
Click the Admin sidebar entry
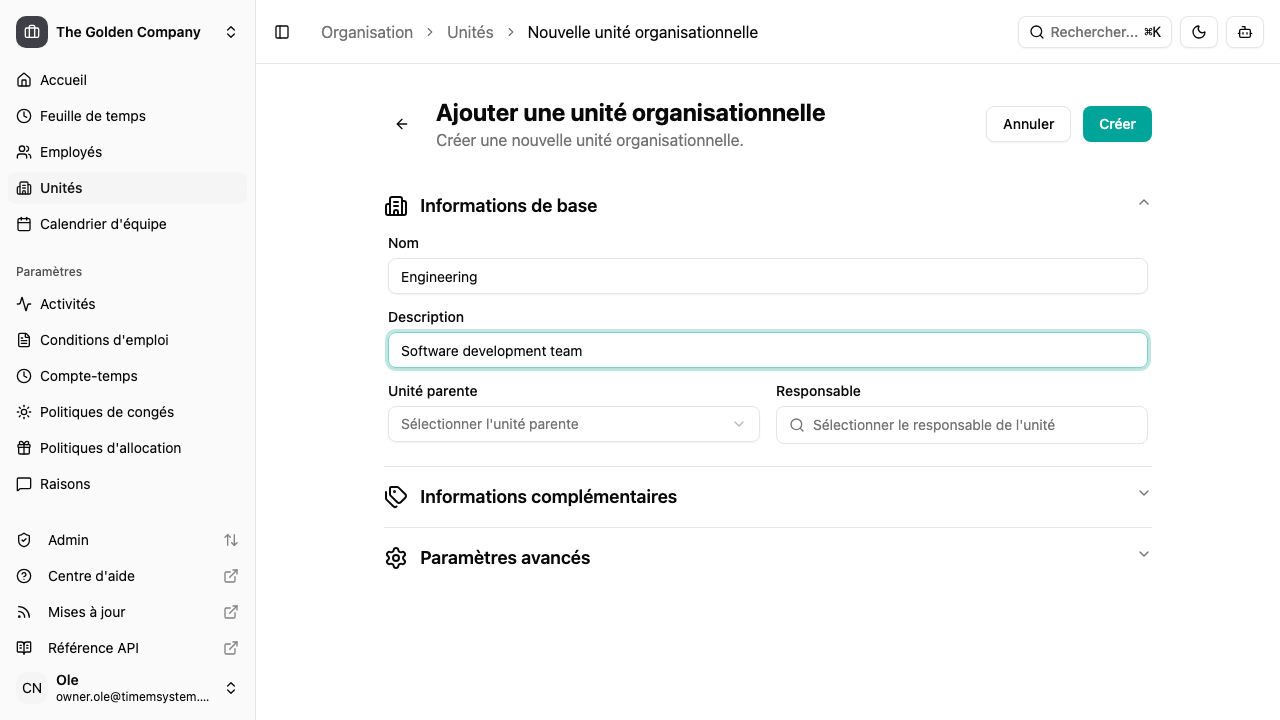tap(68, 540)
